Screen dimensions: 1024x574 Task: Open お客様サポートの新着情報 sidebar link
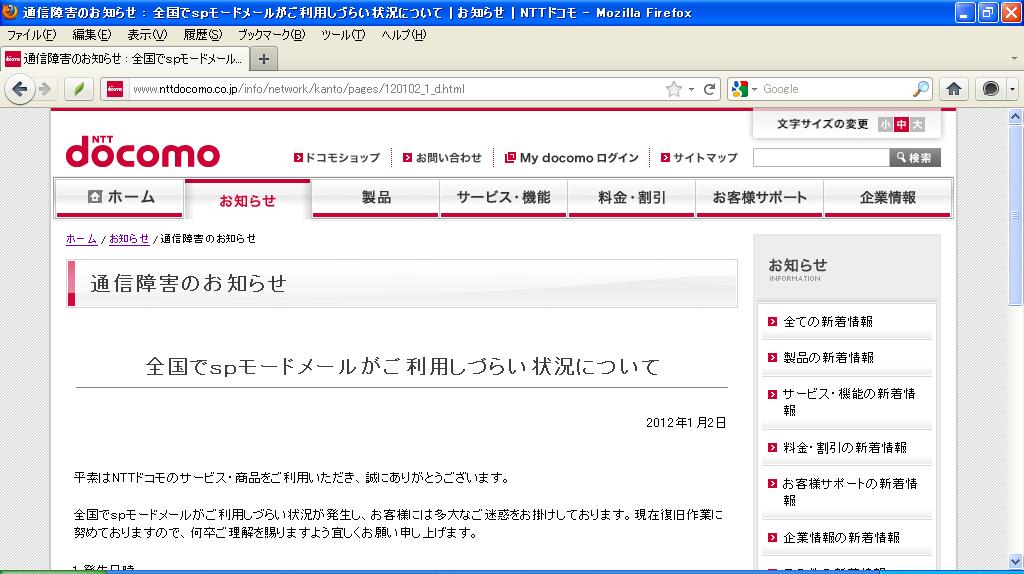pos(849,492)
